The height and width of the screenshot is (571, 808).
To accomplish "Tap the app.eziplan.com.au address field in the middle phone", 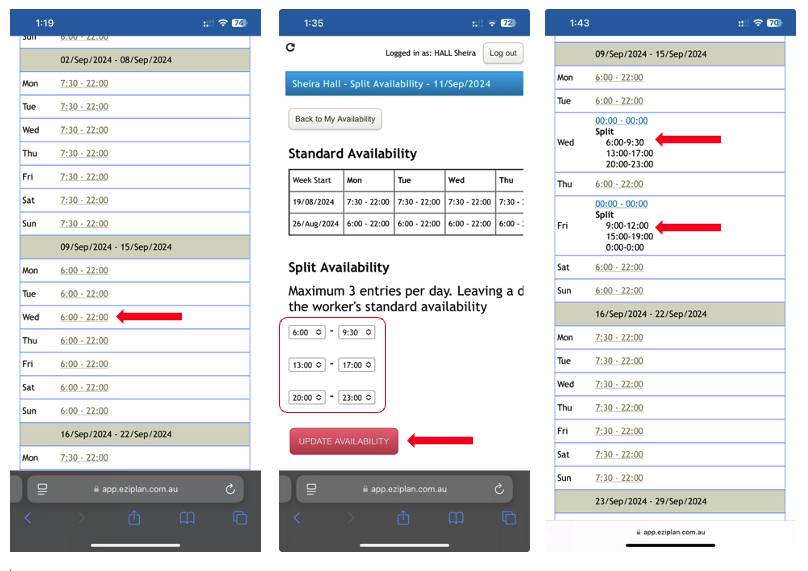I will click(405, 489).
